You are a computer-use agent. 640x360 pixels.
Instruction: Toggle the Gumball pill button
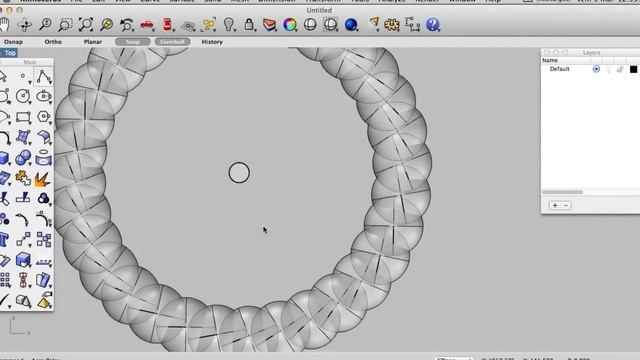click(172, 42)
